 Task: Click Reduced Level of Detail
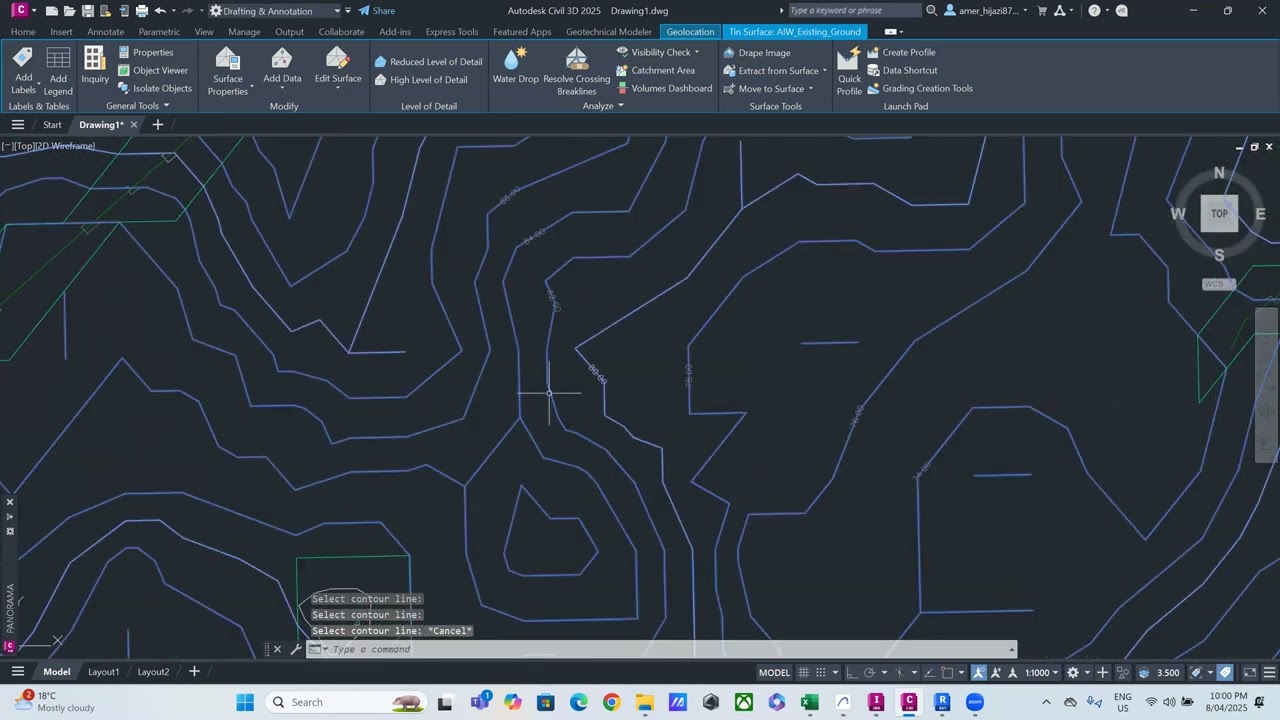(x=428, y=62)
